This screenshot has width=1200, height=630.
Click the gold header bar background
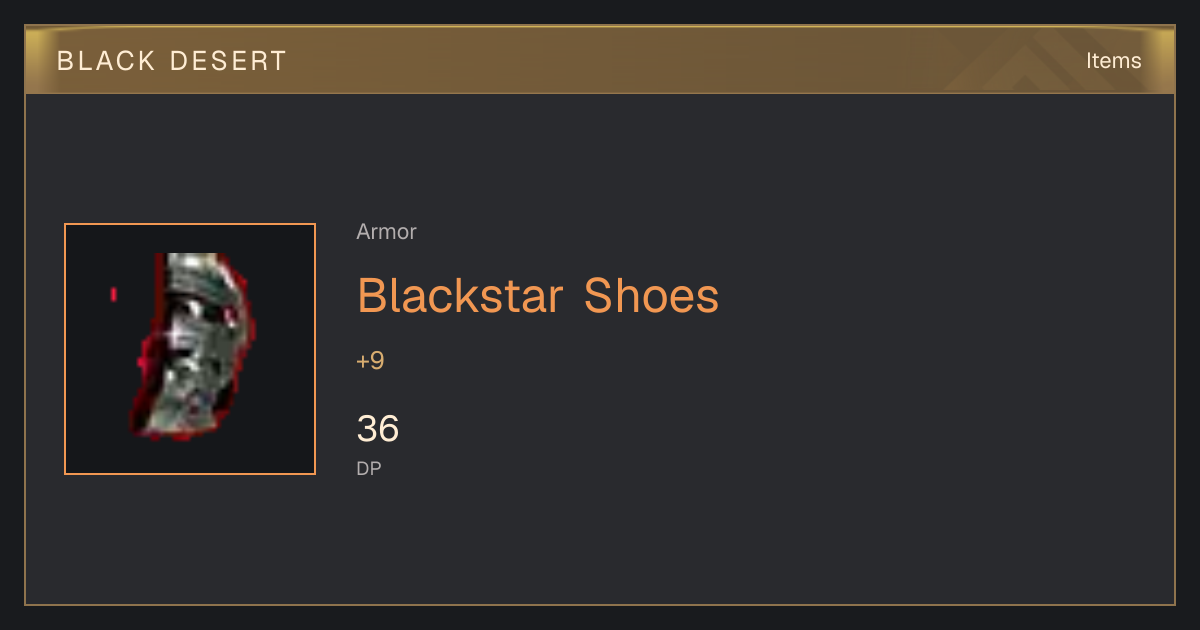(600, 60)
